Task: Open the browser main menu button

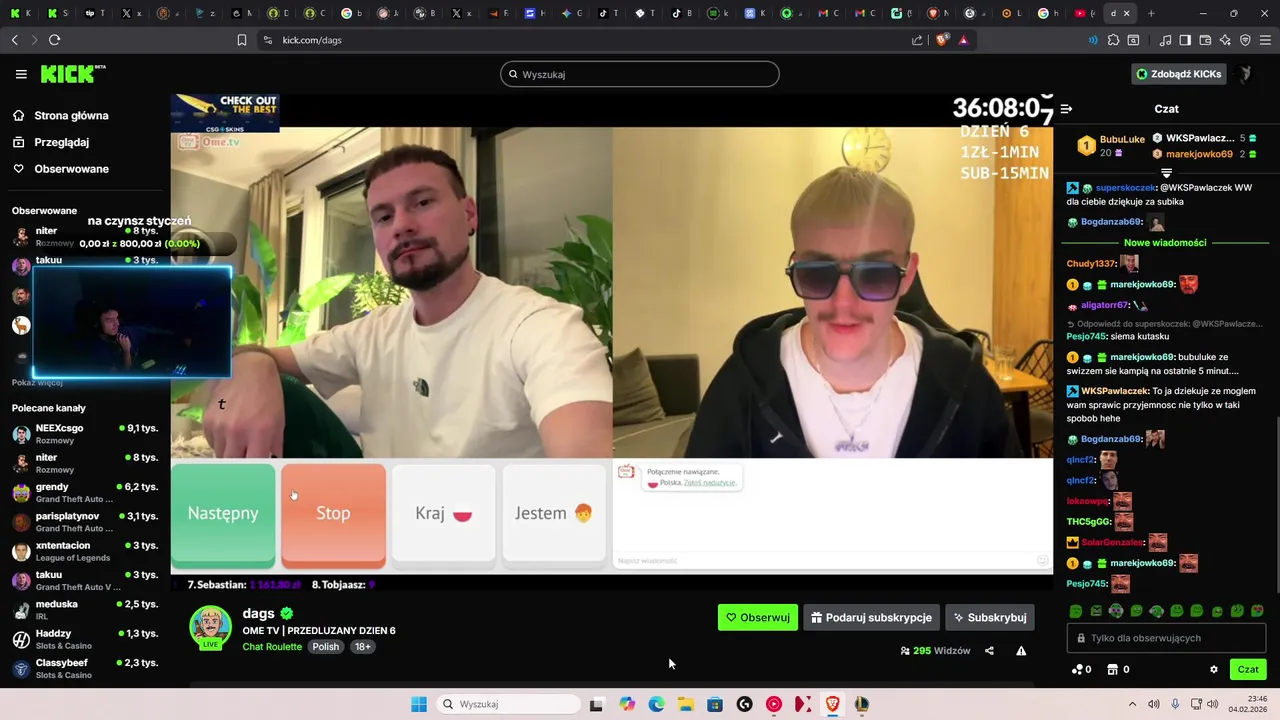Action: coord(1265,40)
